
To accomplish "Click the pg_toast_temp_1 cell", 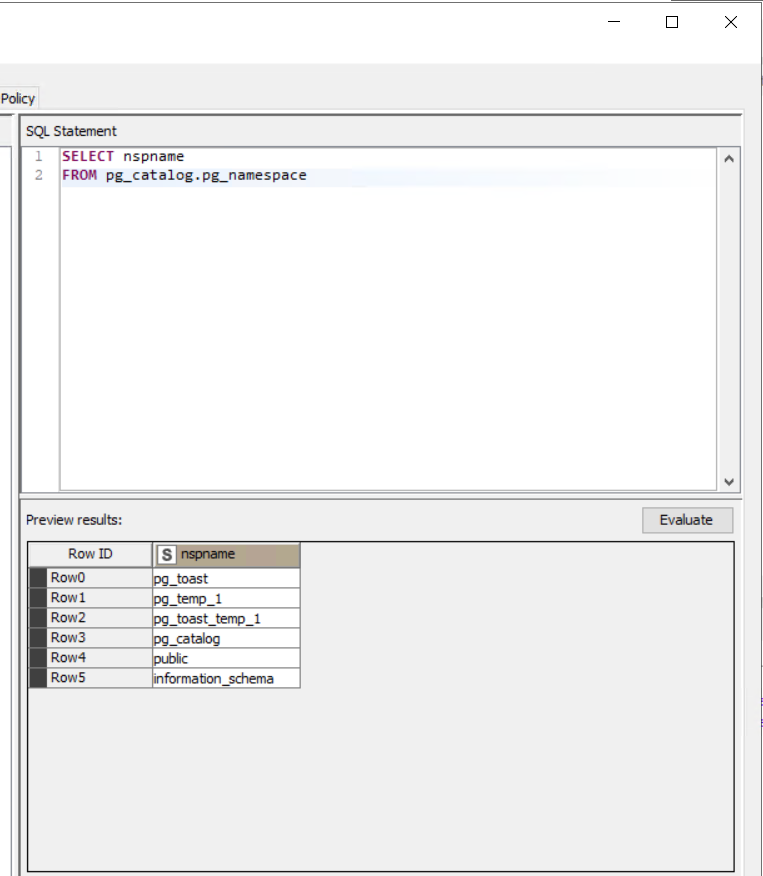I will 226,618.
